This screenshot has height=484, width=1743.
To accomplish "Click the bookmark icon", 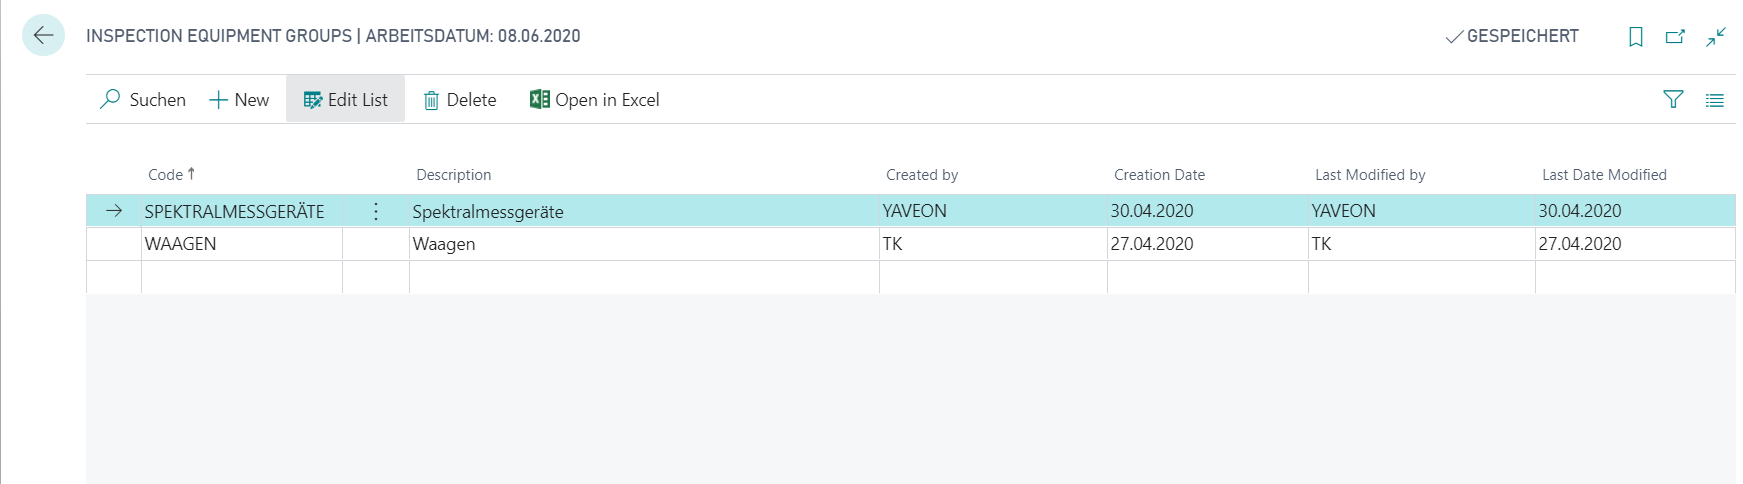I will tap(1636, 37).
